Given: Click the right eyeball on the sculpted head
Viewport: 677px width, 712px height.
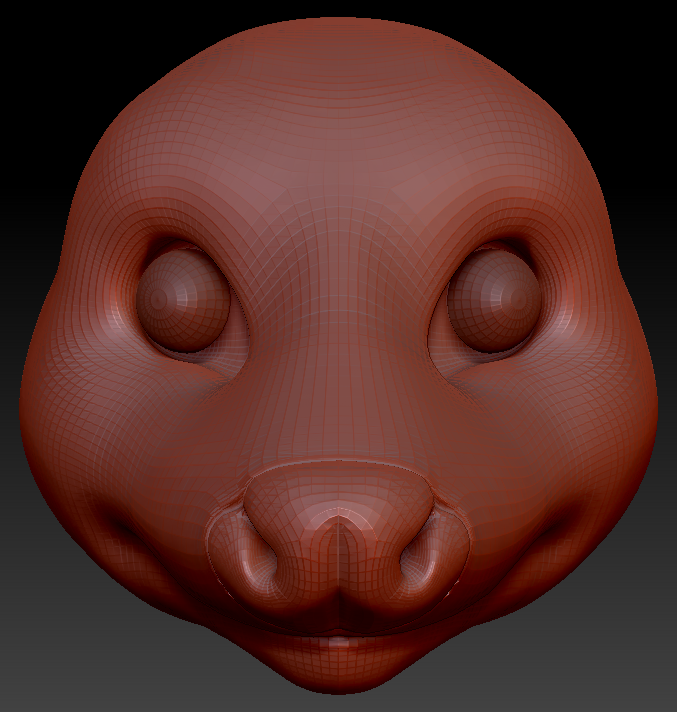Looking at the screenshot, I should [x=494, y=300].
